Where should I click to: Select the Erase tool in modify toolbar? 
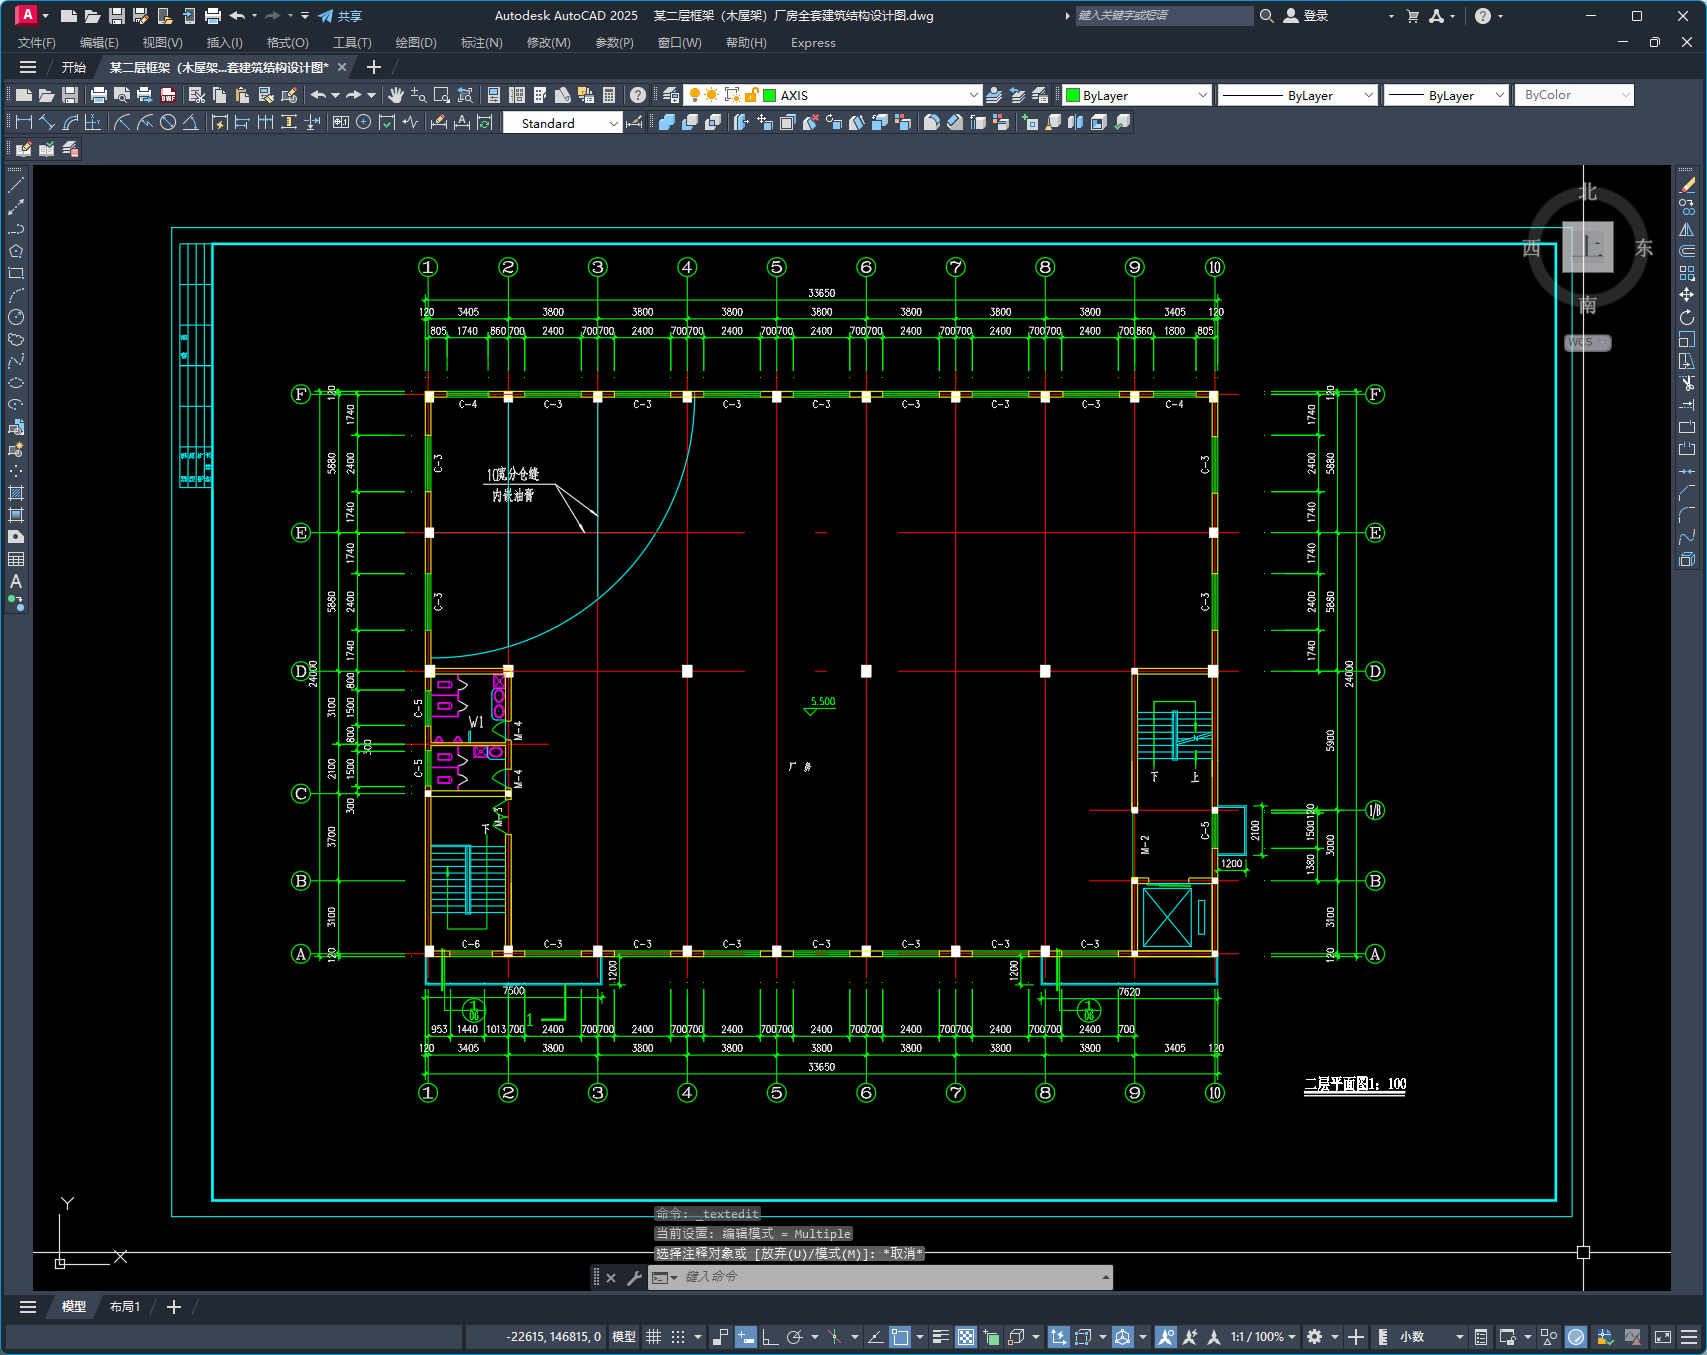pyautogui.click(x=1687, y=185)
